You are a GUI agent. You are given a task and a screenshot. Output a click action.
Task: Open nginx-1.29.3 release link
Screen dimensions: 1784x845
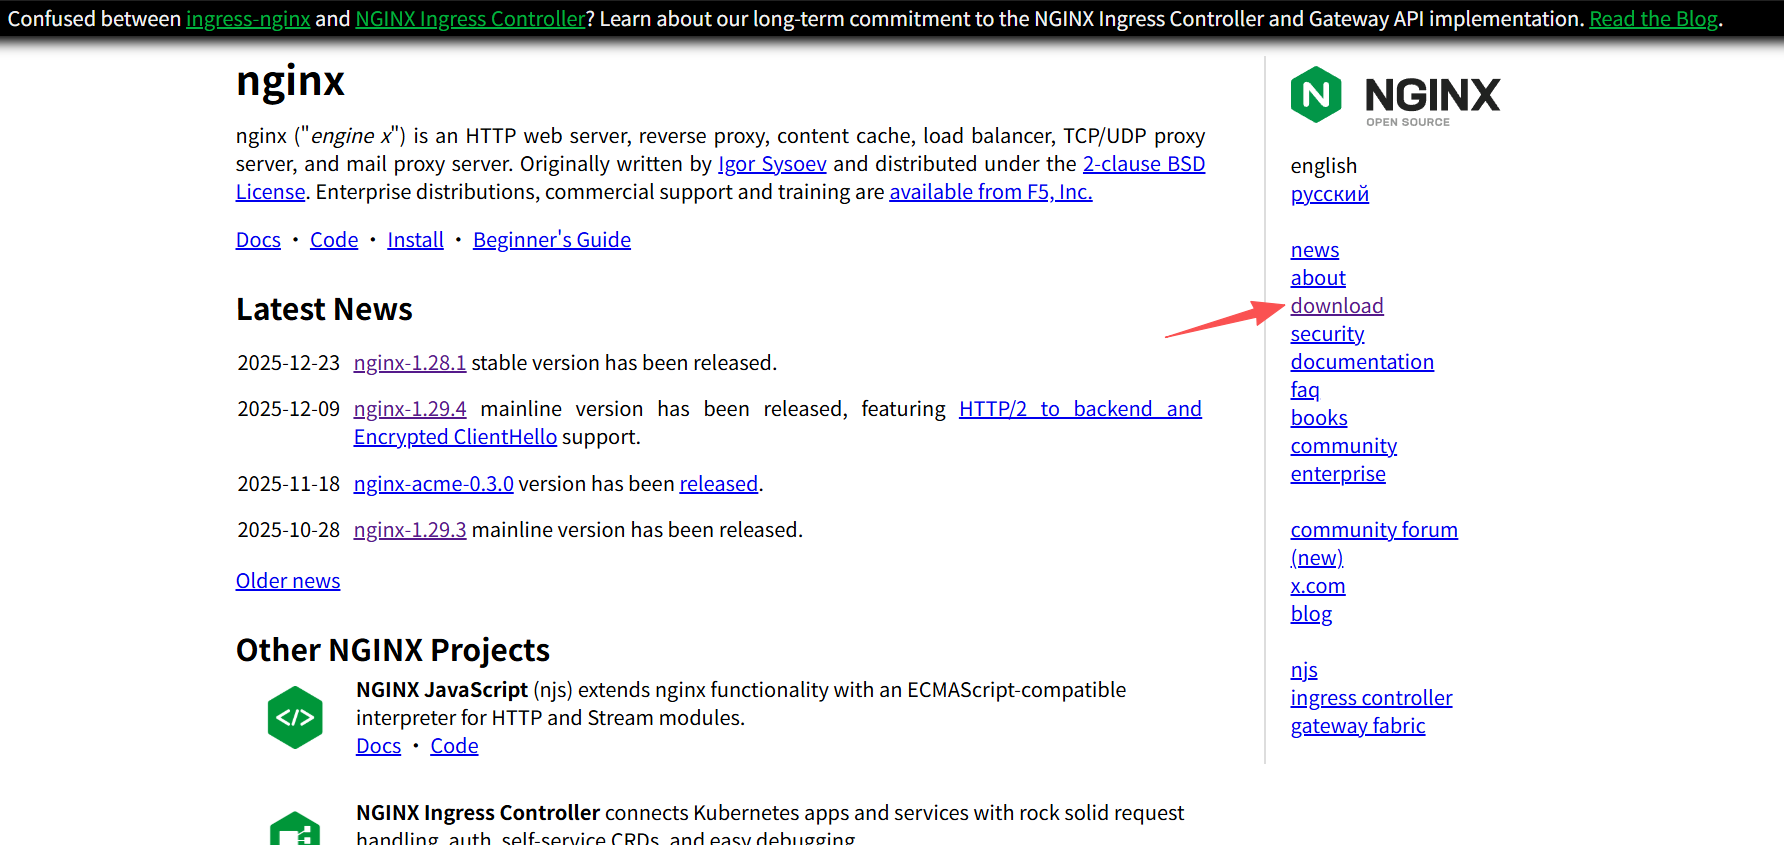[x=410, y=530]
